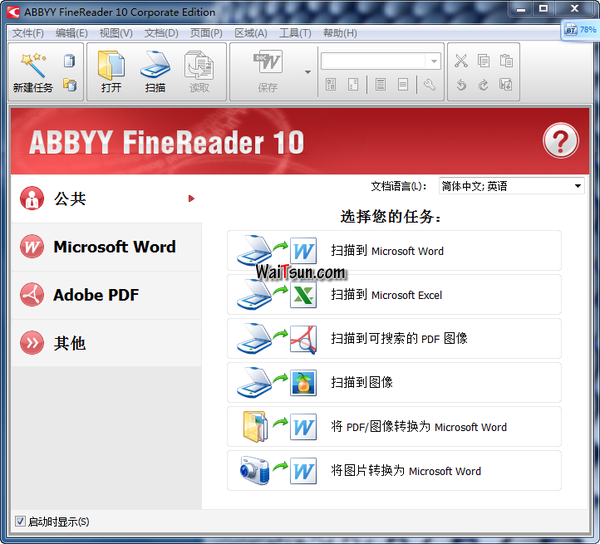Expand the 保存 save button dropdown arrow

coord(308,72)
